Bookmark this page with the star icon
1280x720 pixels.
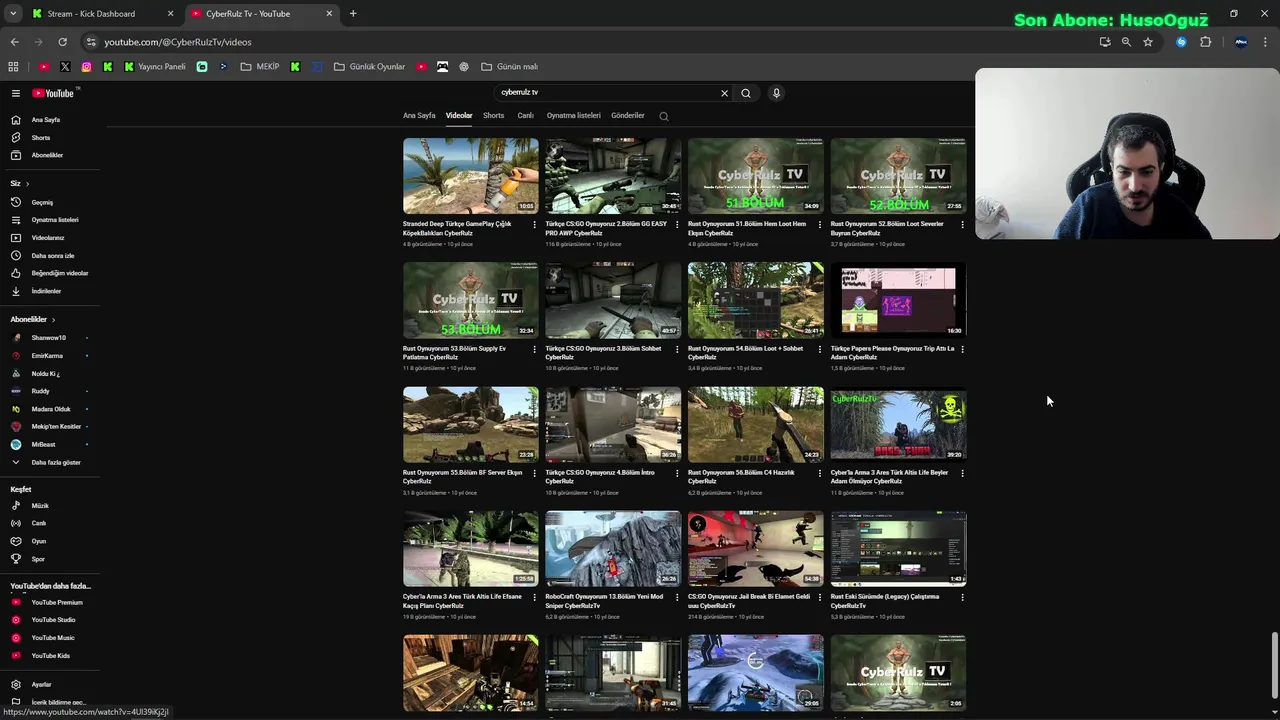(x=1148, y=42)
